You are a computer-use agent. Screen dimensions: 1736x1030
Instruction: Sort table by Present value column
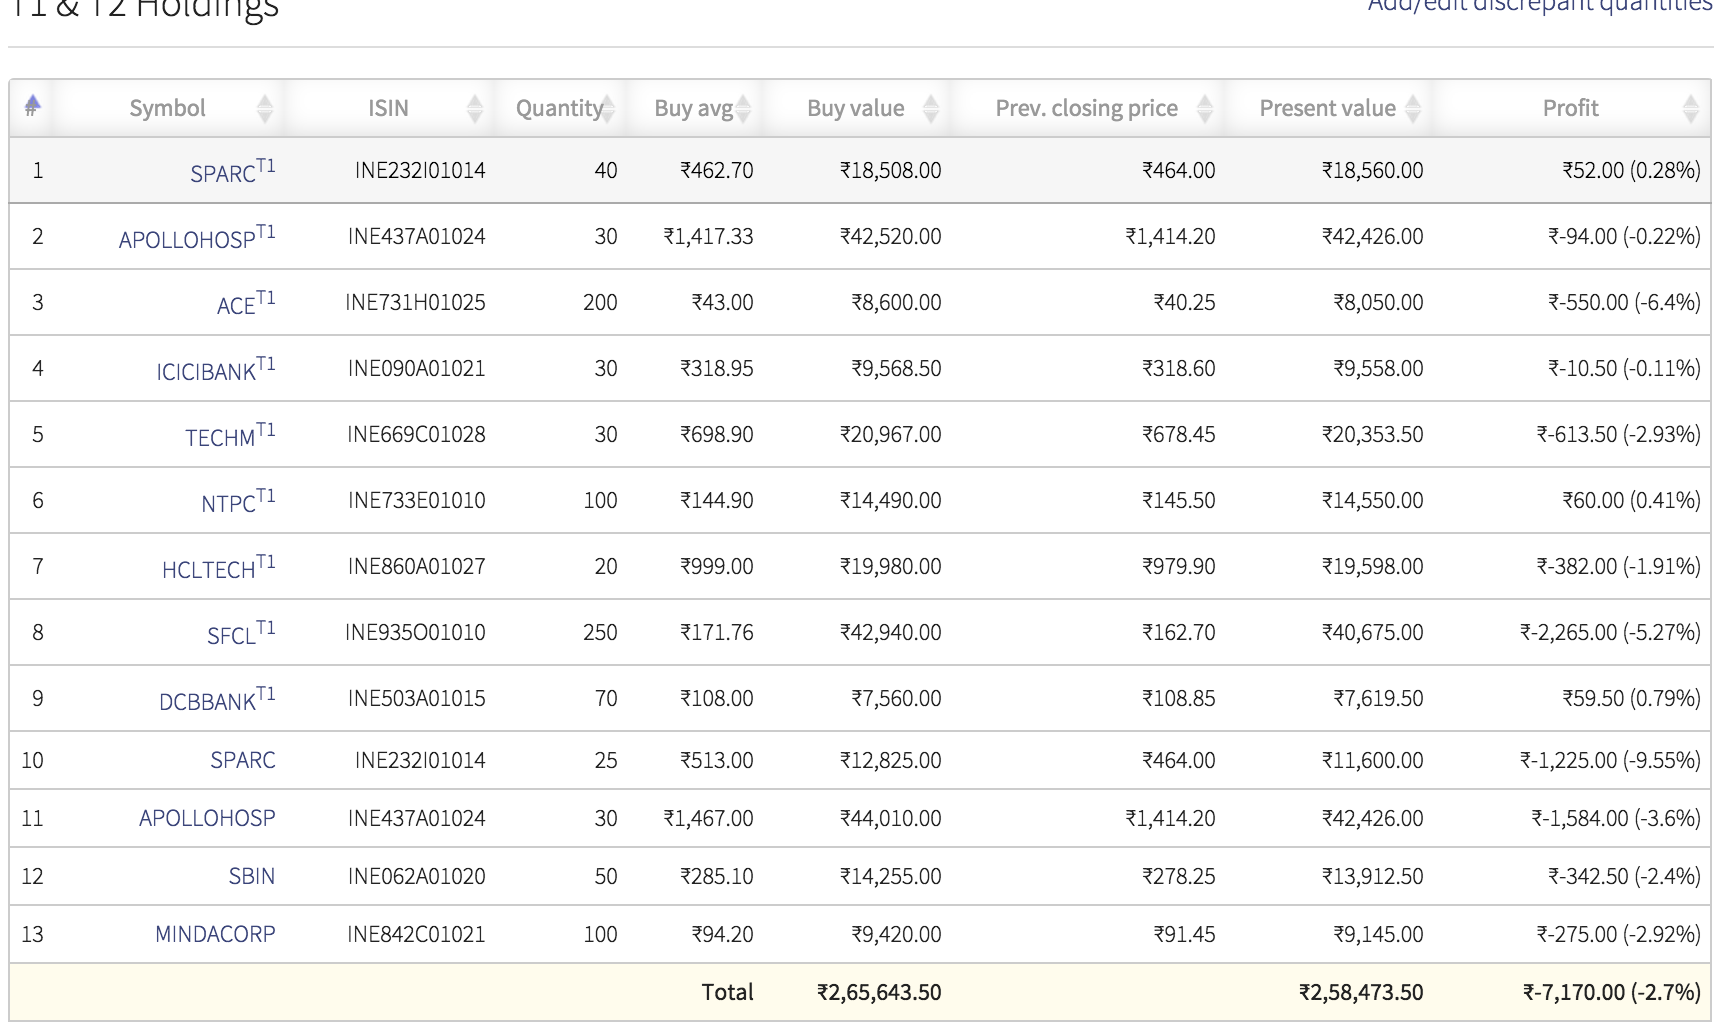1328,108
